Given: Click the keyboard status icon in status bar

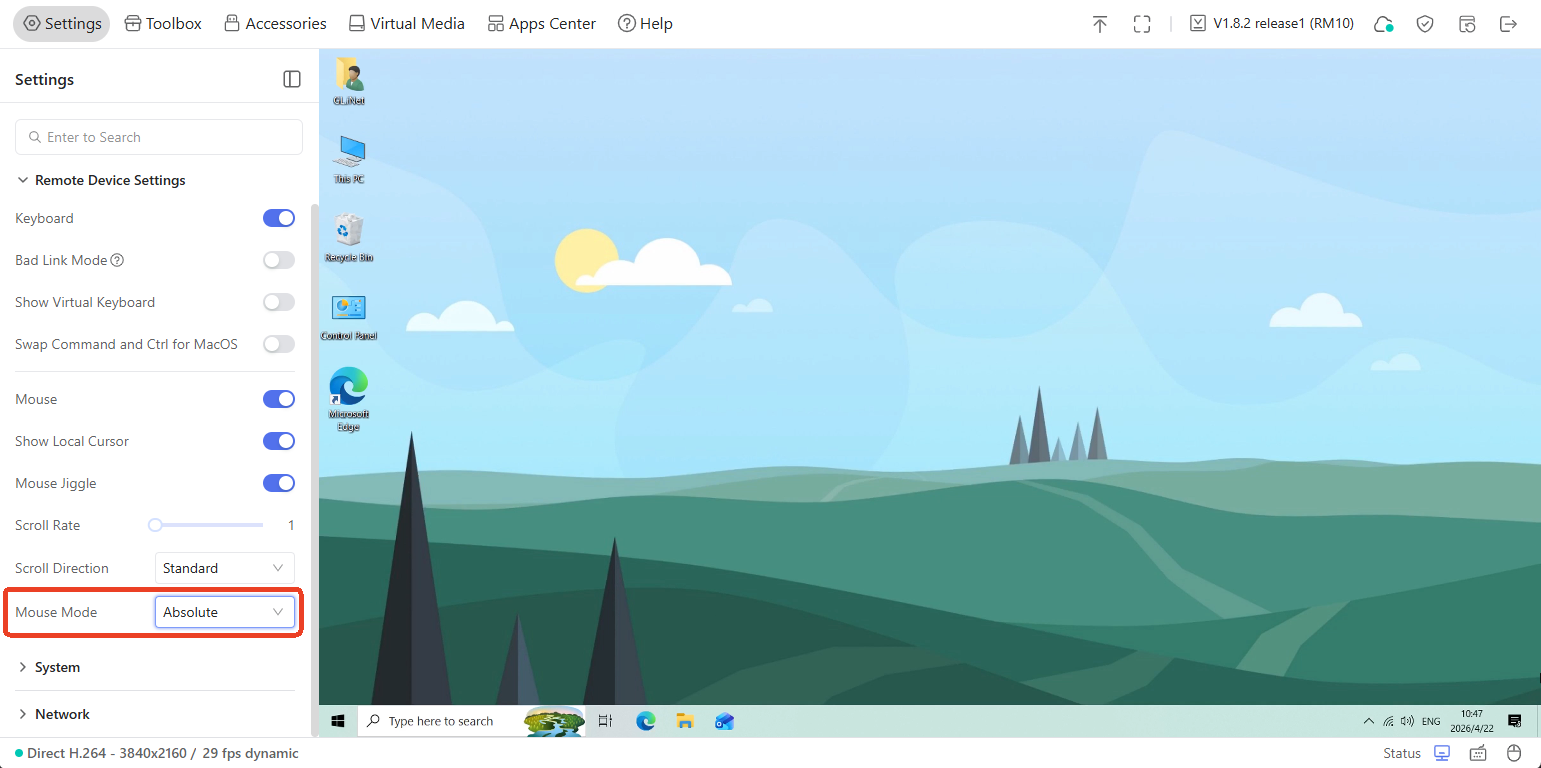Looking at the screenshot, I should [1478, 753].
